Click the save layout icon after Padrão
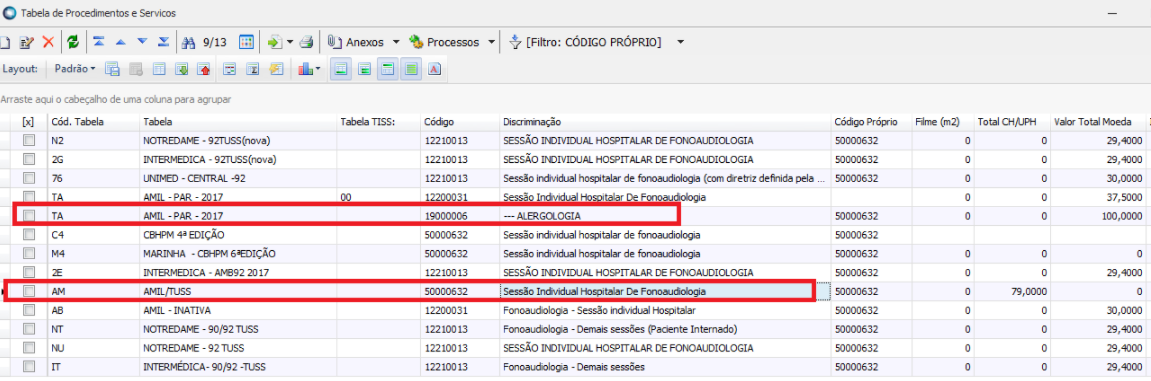The image size is (1151, 381). (112, 69)
